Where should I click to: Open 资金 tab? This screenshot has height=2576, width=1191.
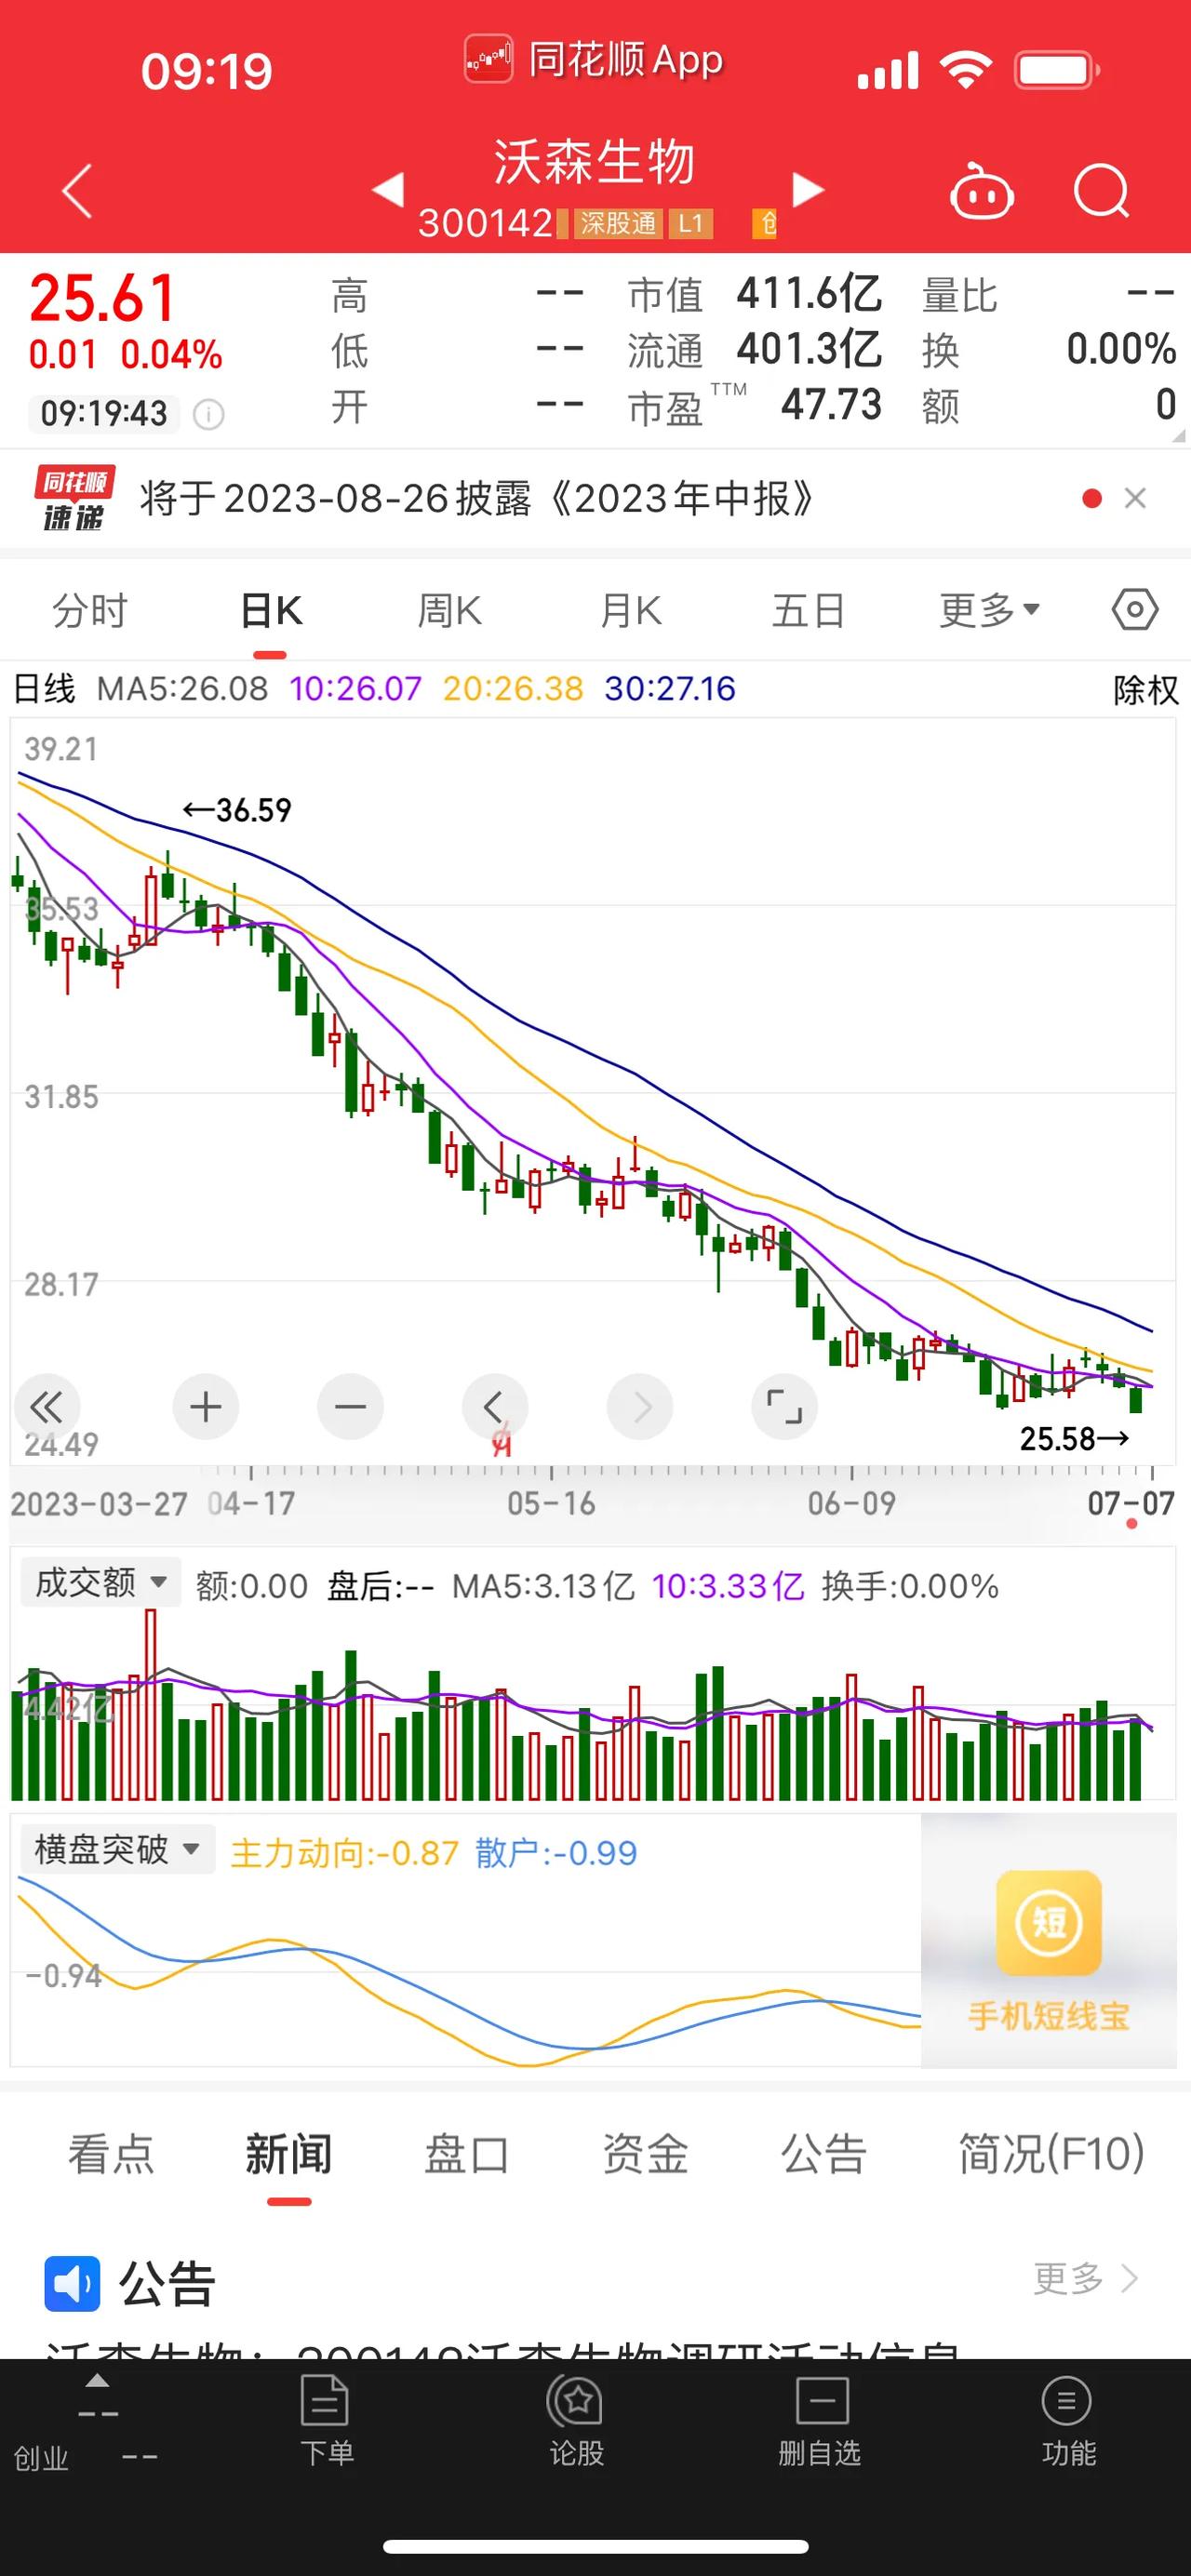pyautogui.click(x=645, y=2155)
